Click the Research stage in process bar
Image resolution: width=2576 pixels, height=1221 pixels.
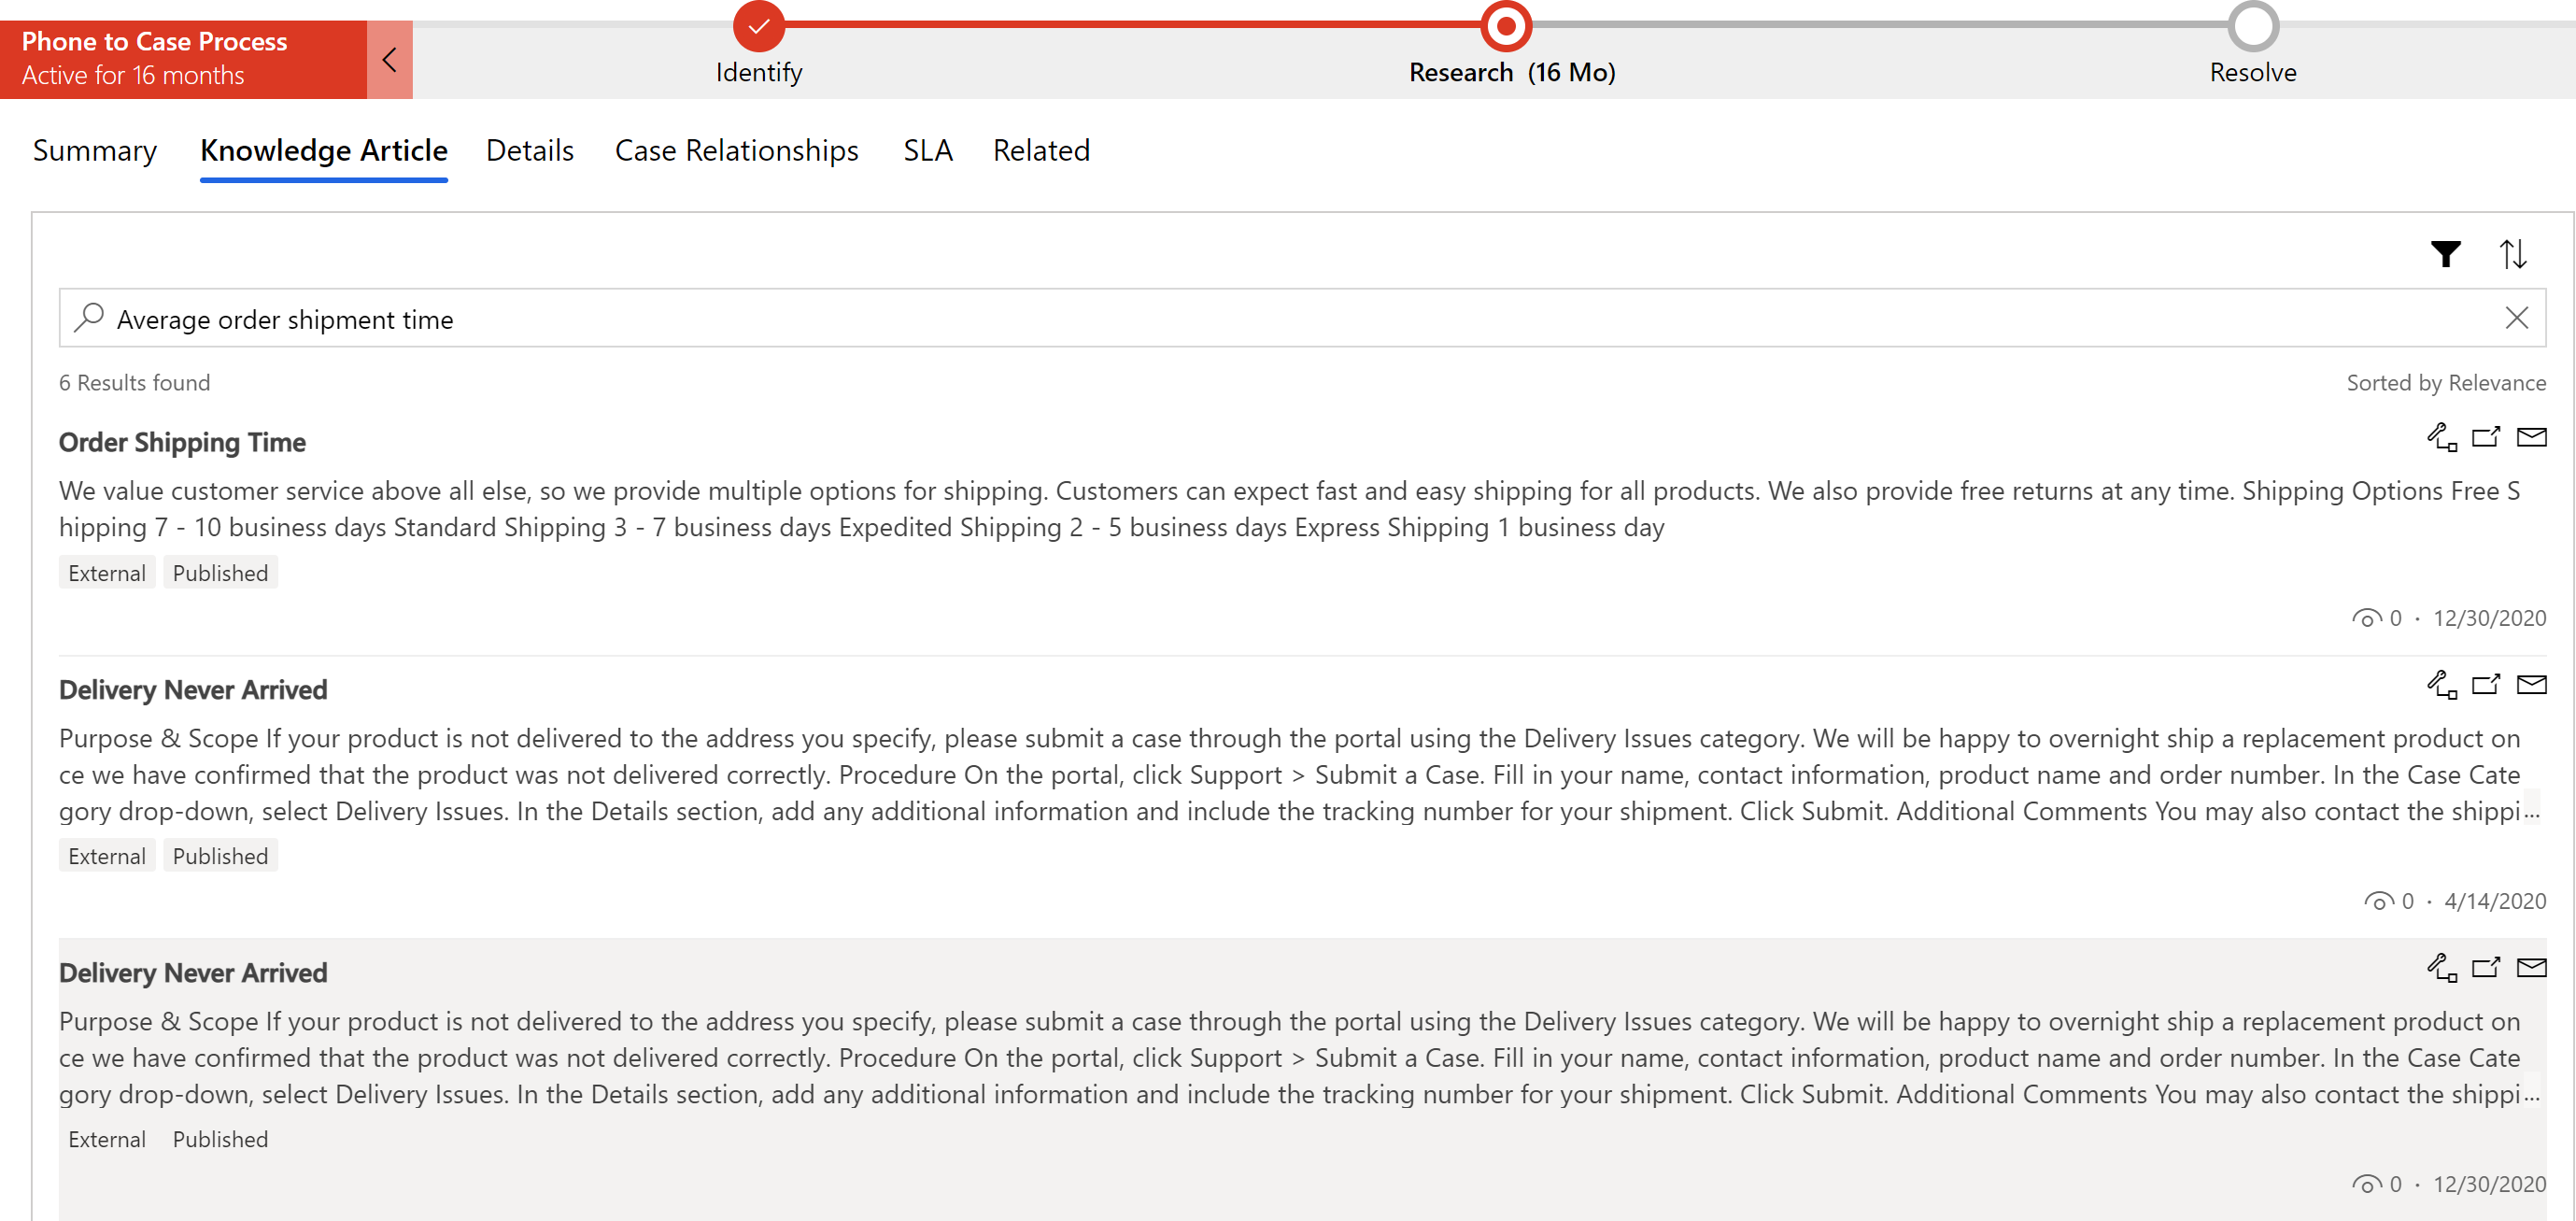coord(1507,23)
